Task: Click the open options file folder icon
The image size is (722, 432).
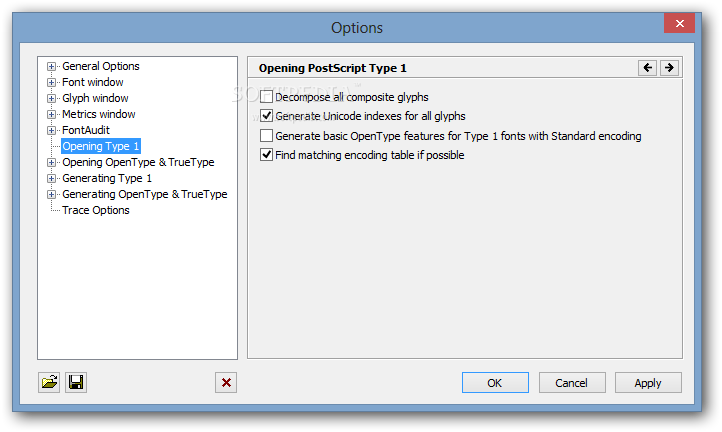Action: pos(49,382)
